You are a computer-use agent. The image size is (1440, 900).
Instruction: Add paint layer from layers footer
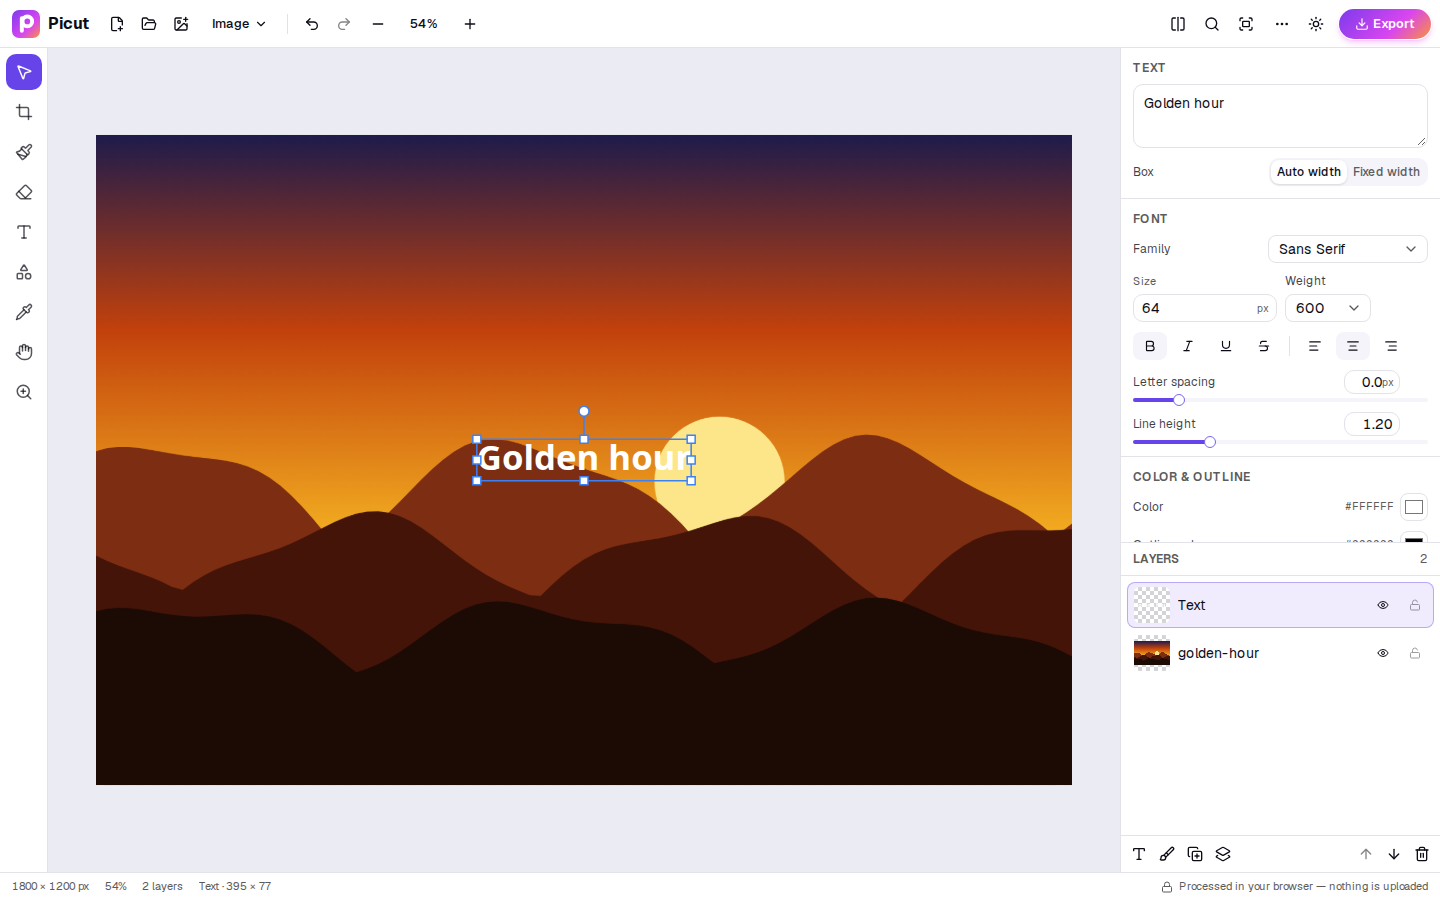1167,854
